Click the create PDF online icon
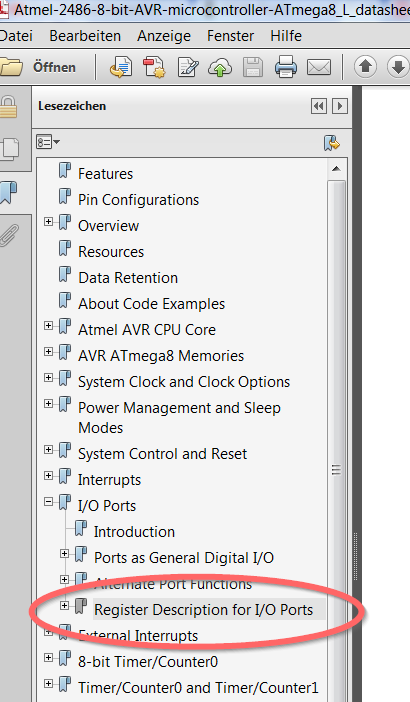410x702 pixels. click(x=121, y=67)
